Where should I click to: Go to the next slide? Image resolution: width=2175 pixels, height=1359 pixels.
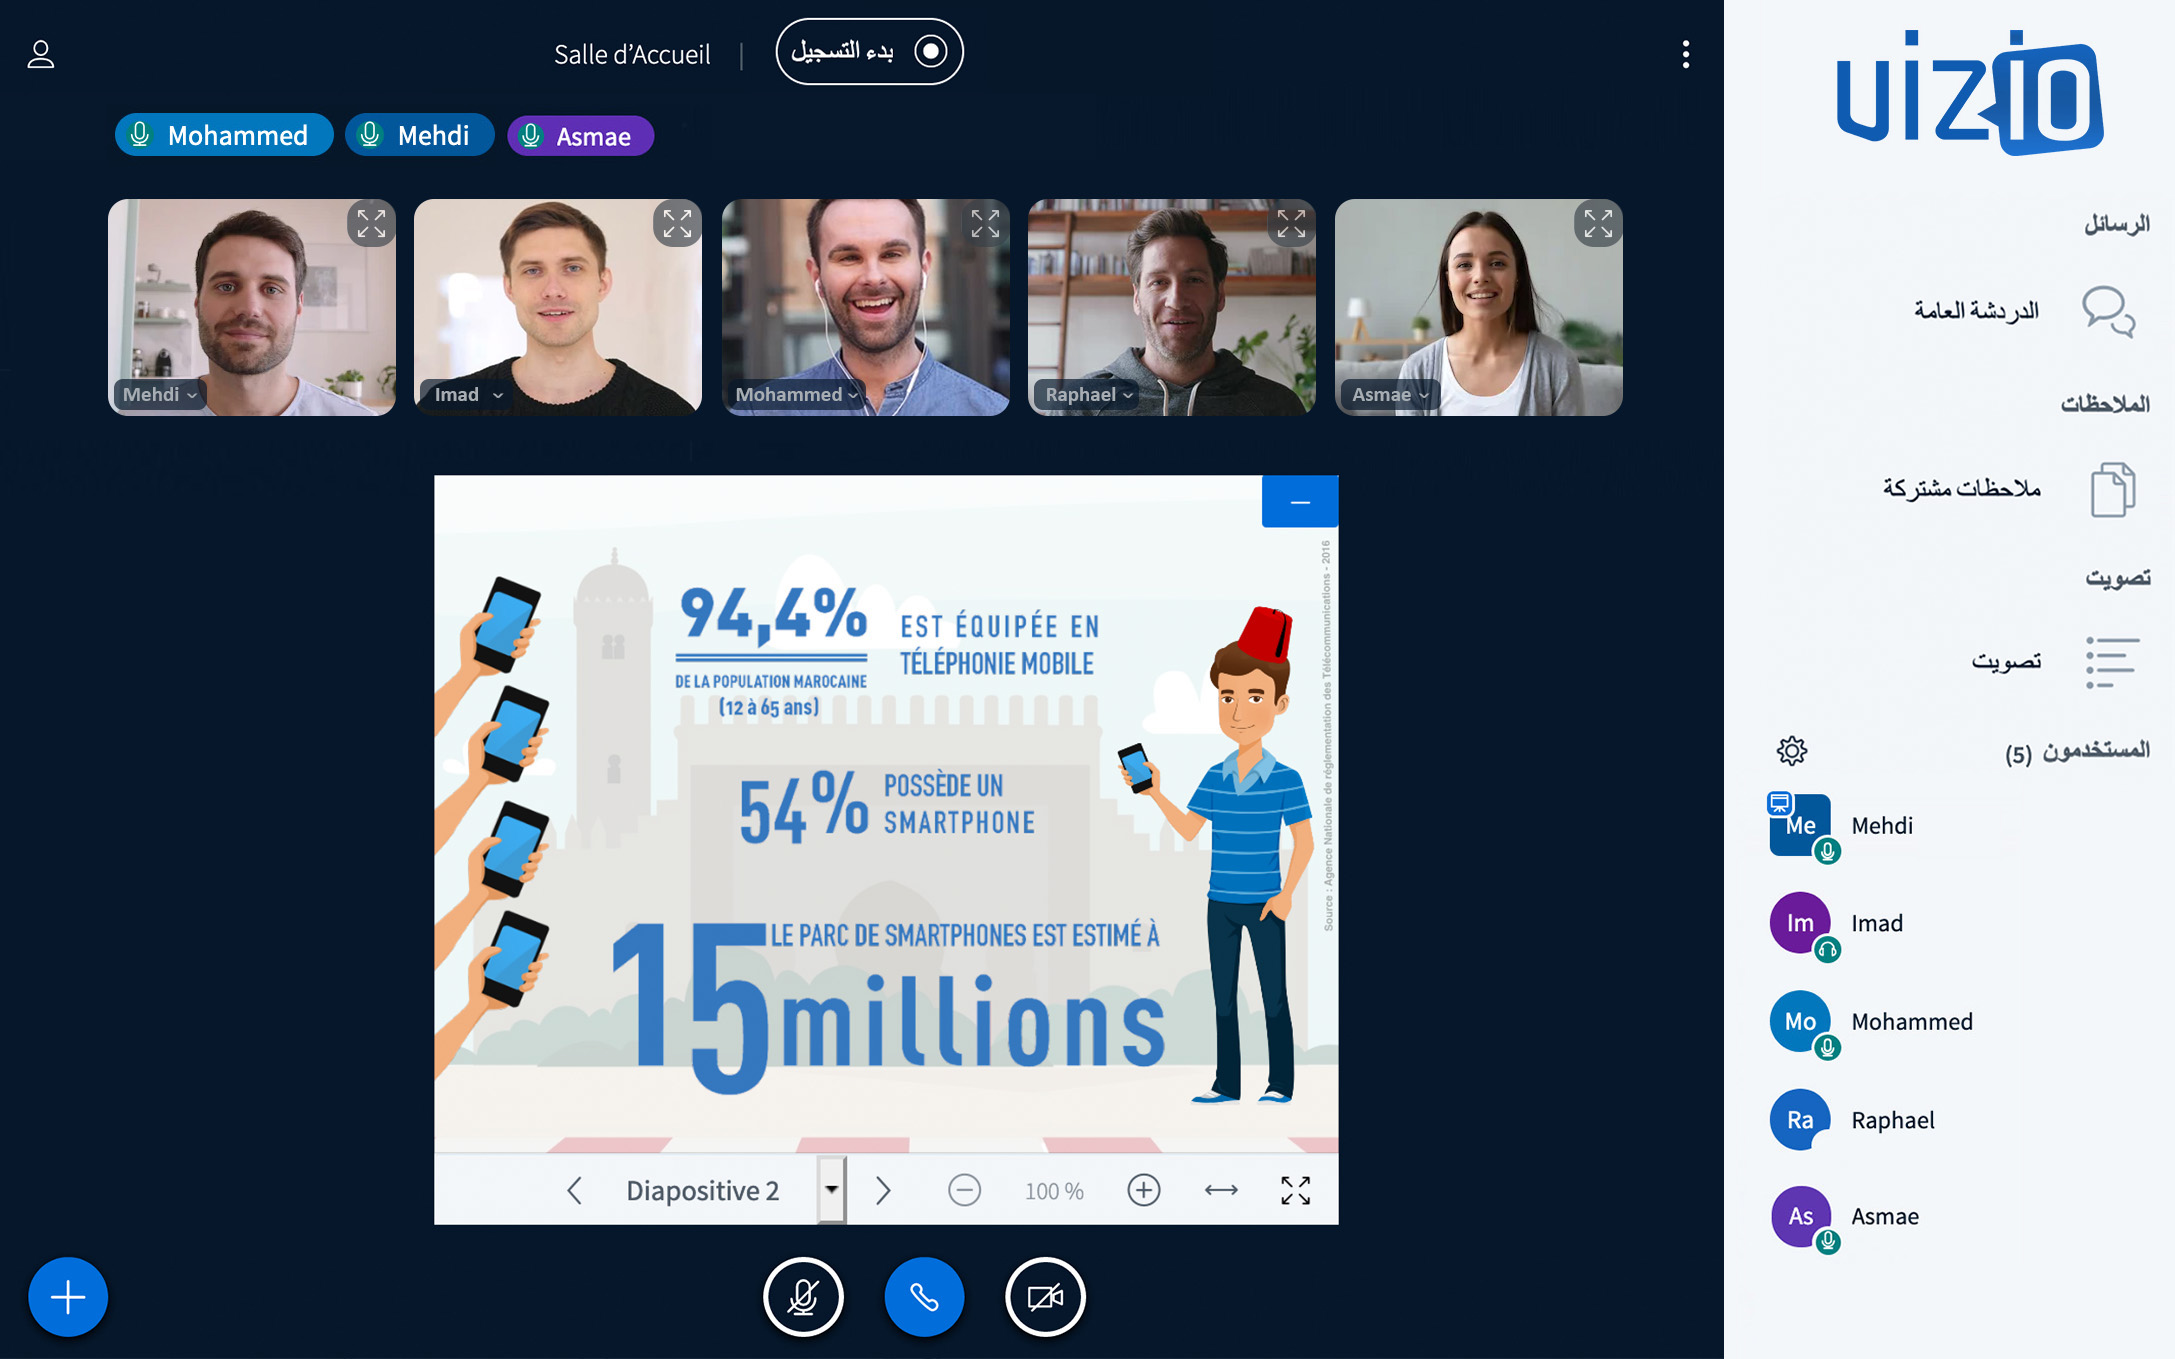click(x=882, y=1190)
